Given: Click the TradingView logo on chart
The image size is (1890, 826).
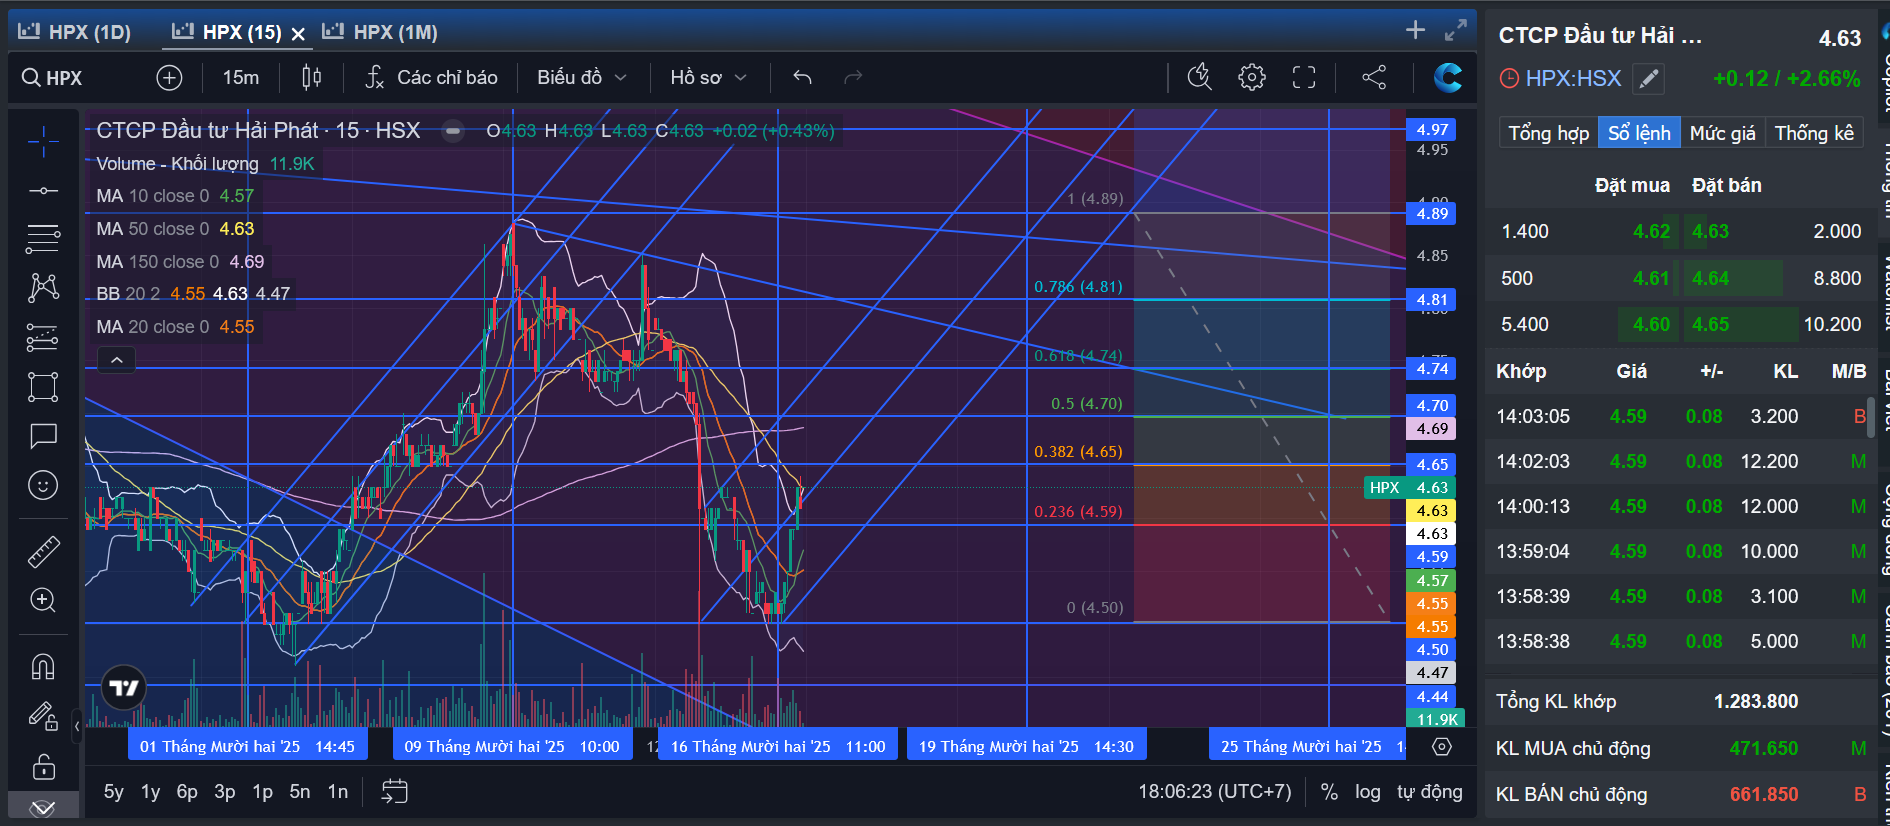Looking at the screenshot, I should (124, 688).
